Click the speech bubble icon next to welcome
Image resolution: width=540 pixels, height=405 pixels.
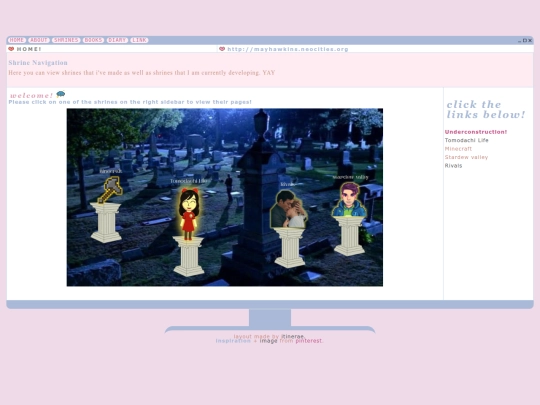61,94
